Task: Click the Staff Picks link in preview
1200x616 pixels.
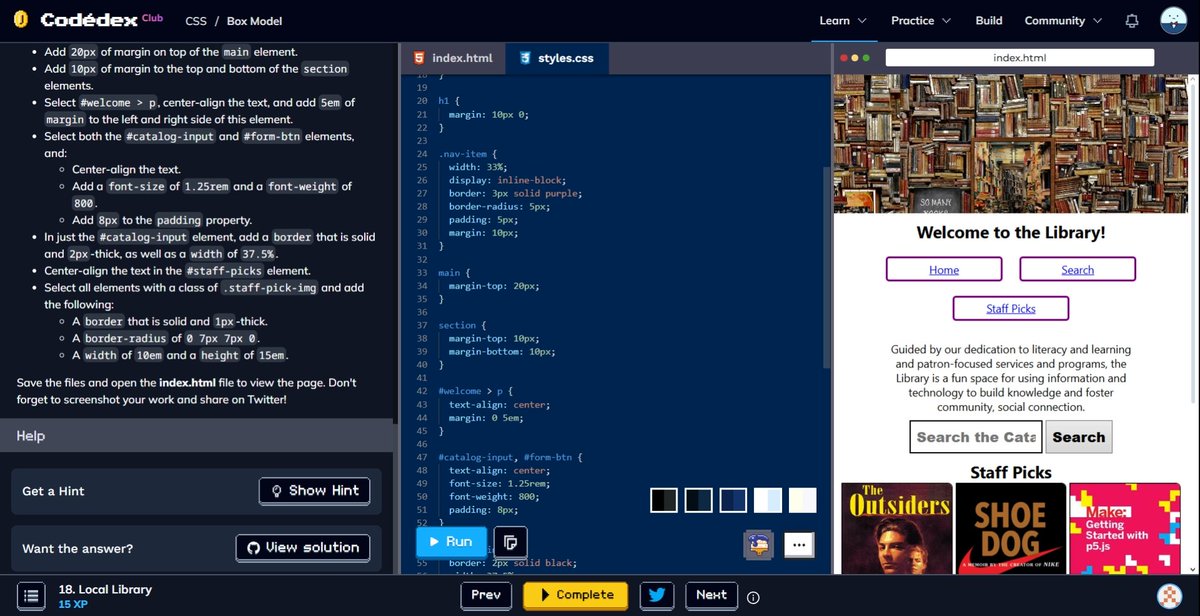Action: [1011, 308]
